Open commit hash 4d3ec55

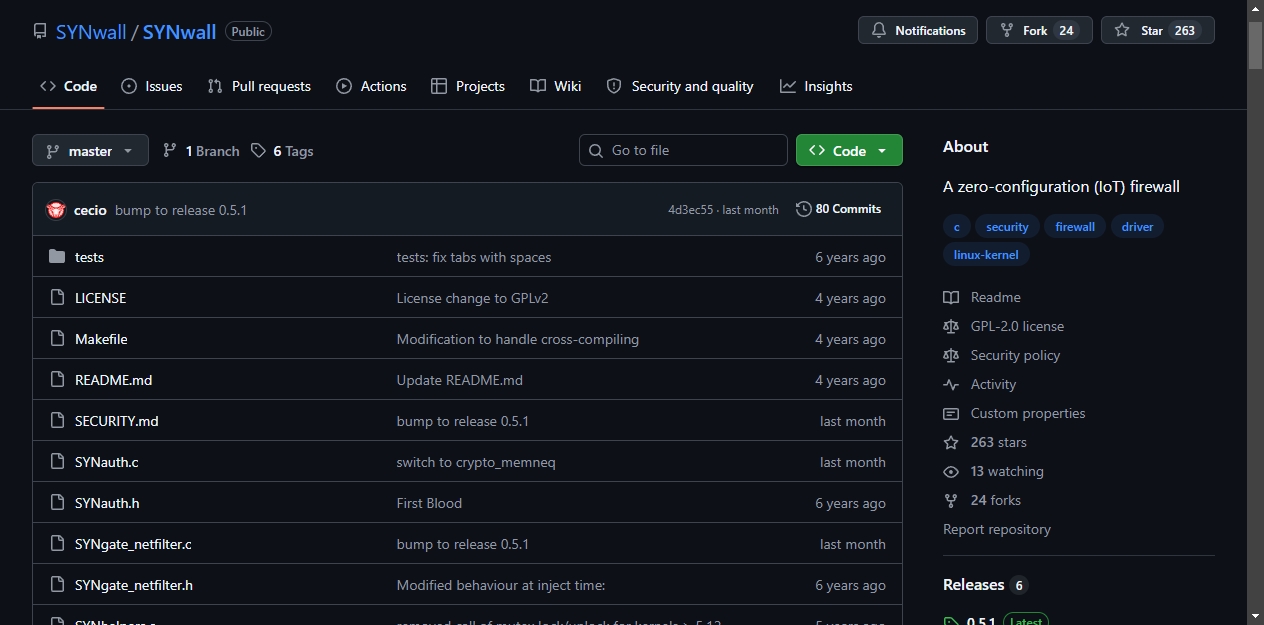pyautogui.click(x=691, y=210)
